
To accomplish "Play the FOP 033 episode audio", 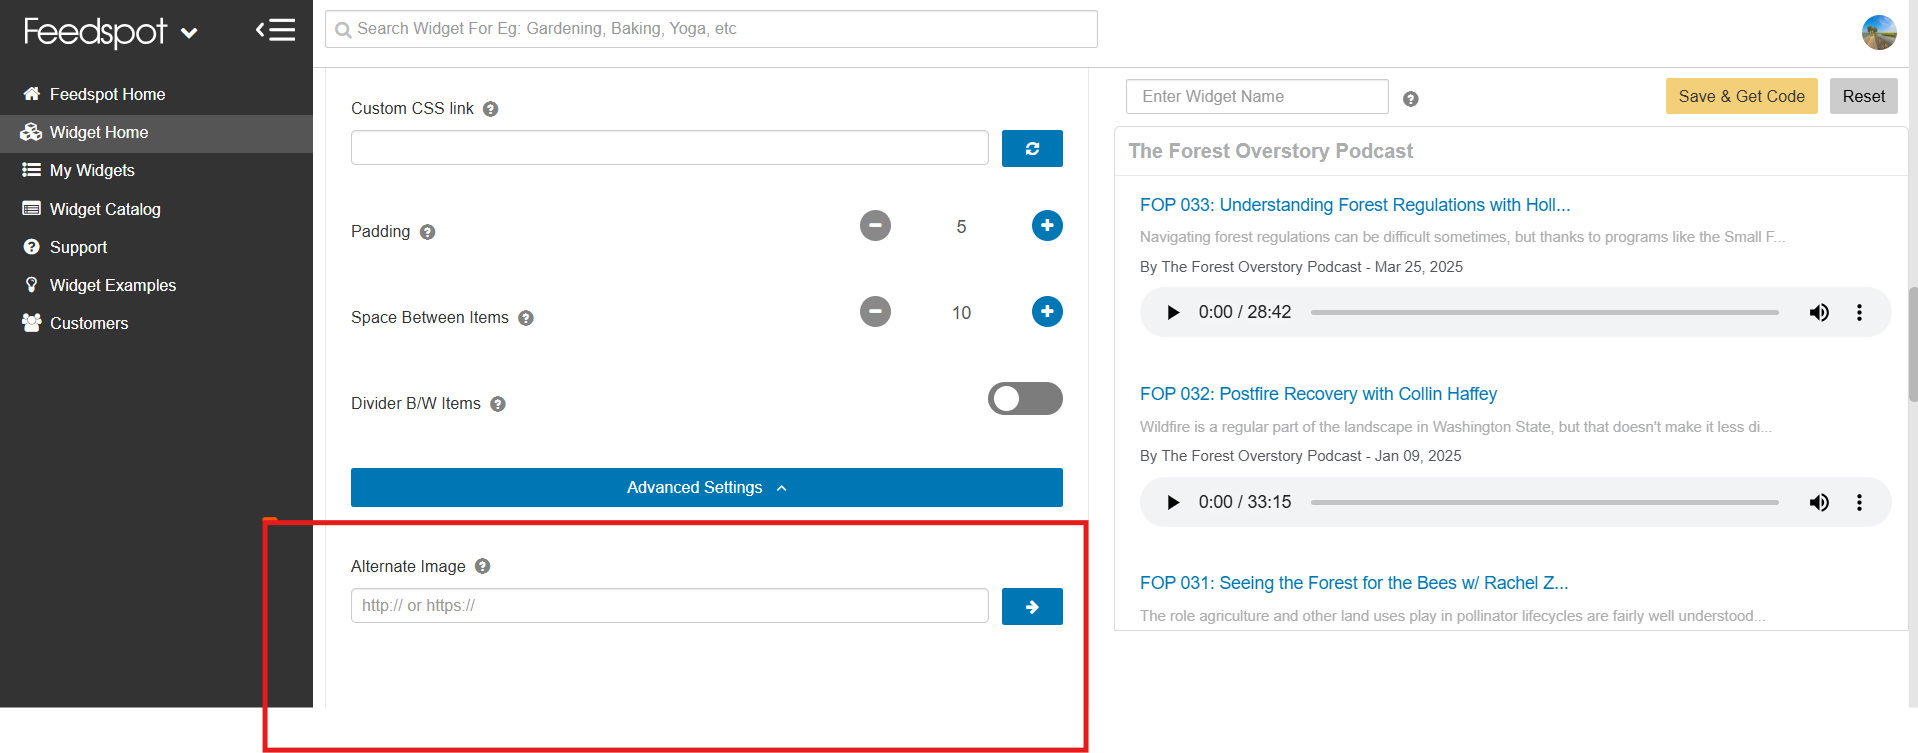I will click(x=1173, y=312).
